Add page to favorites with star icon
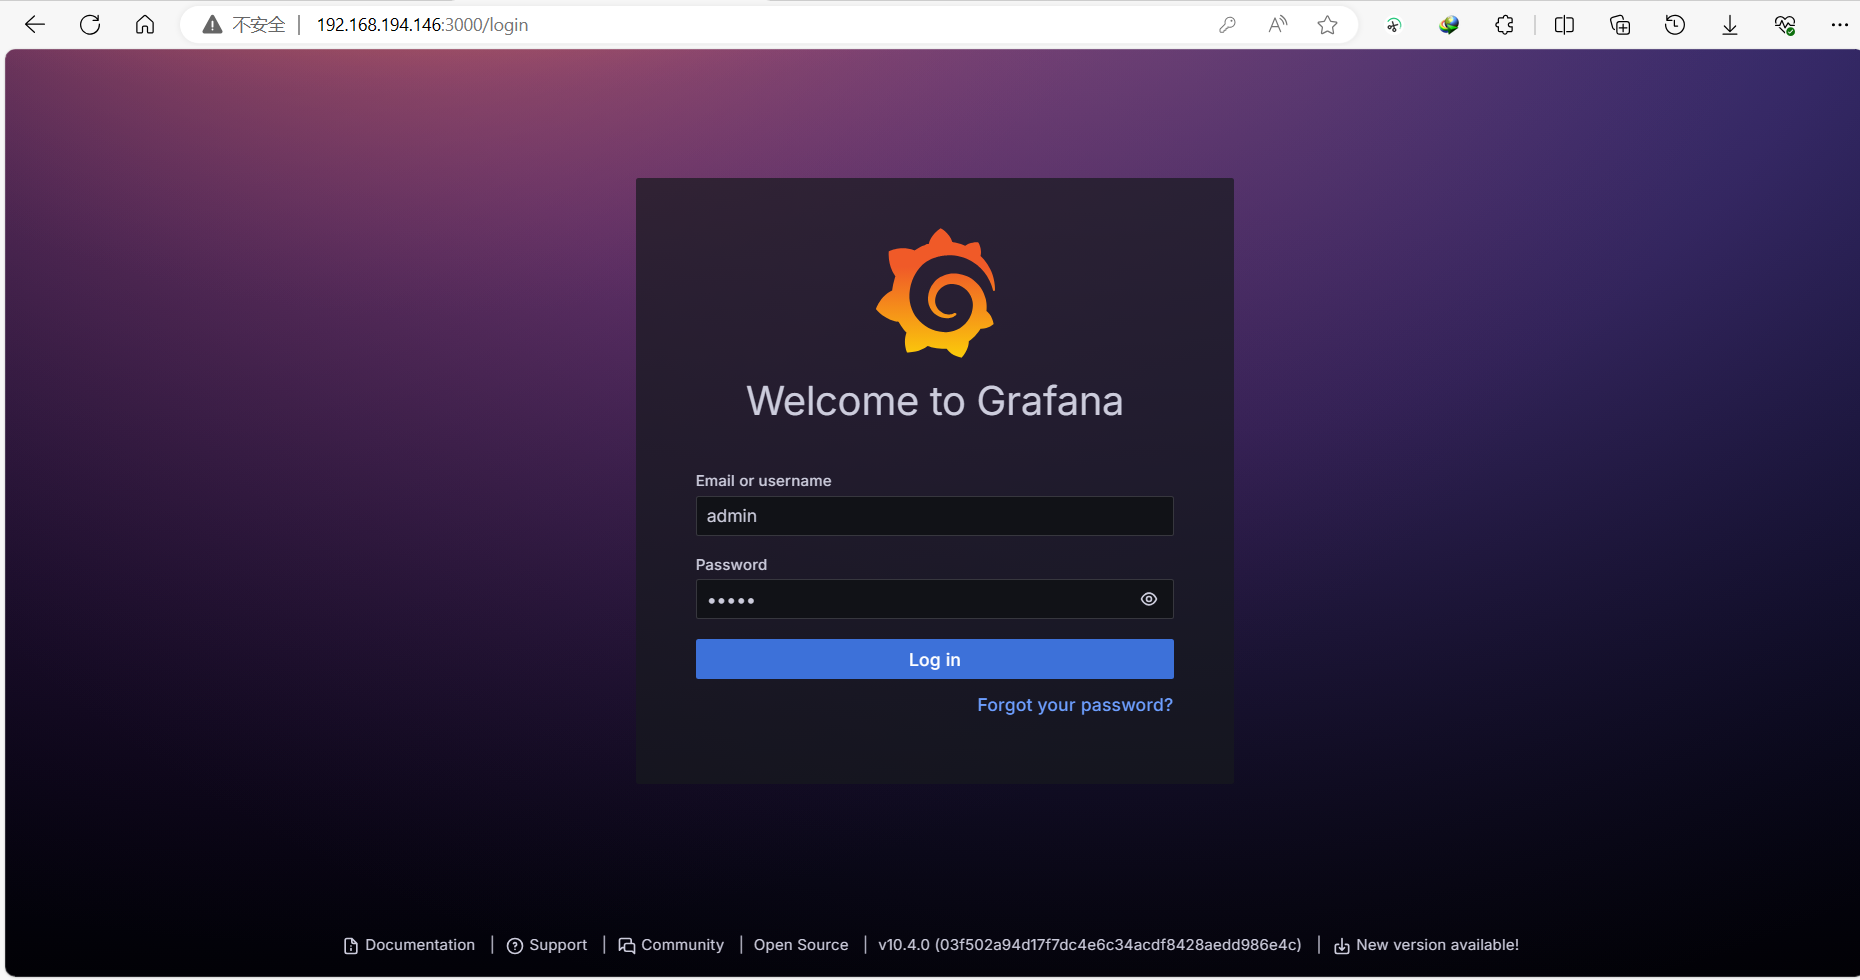The height and width of the screenshot is (980, 1860). (1327, 25)
